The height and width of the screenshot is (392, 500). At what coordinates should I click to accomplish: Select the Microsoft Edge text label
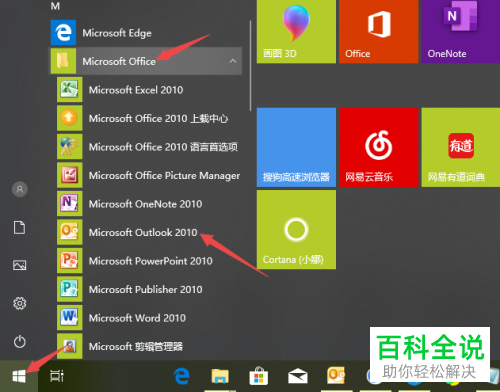point(117,33)
